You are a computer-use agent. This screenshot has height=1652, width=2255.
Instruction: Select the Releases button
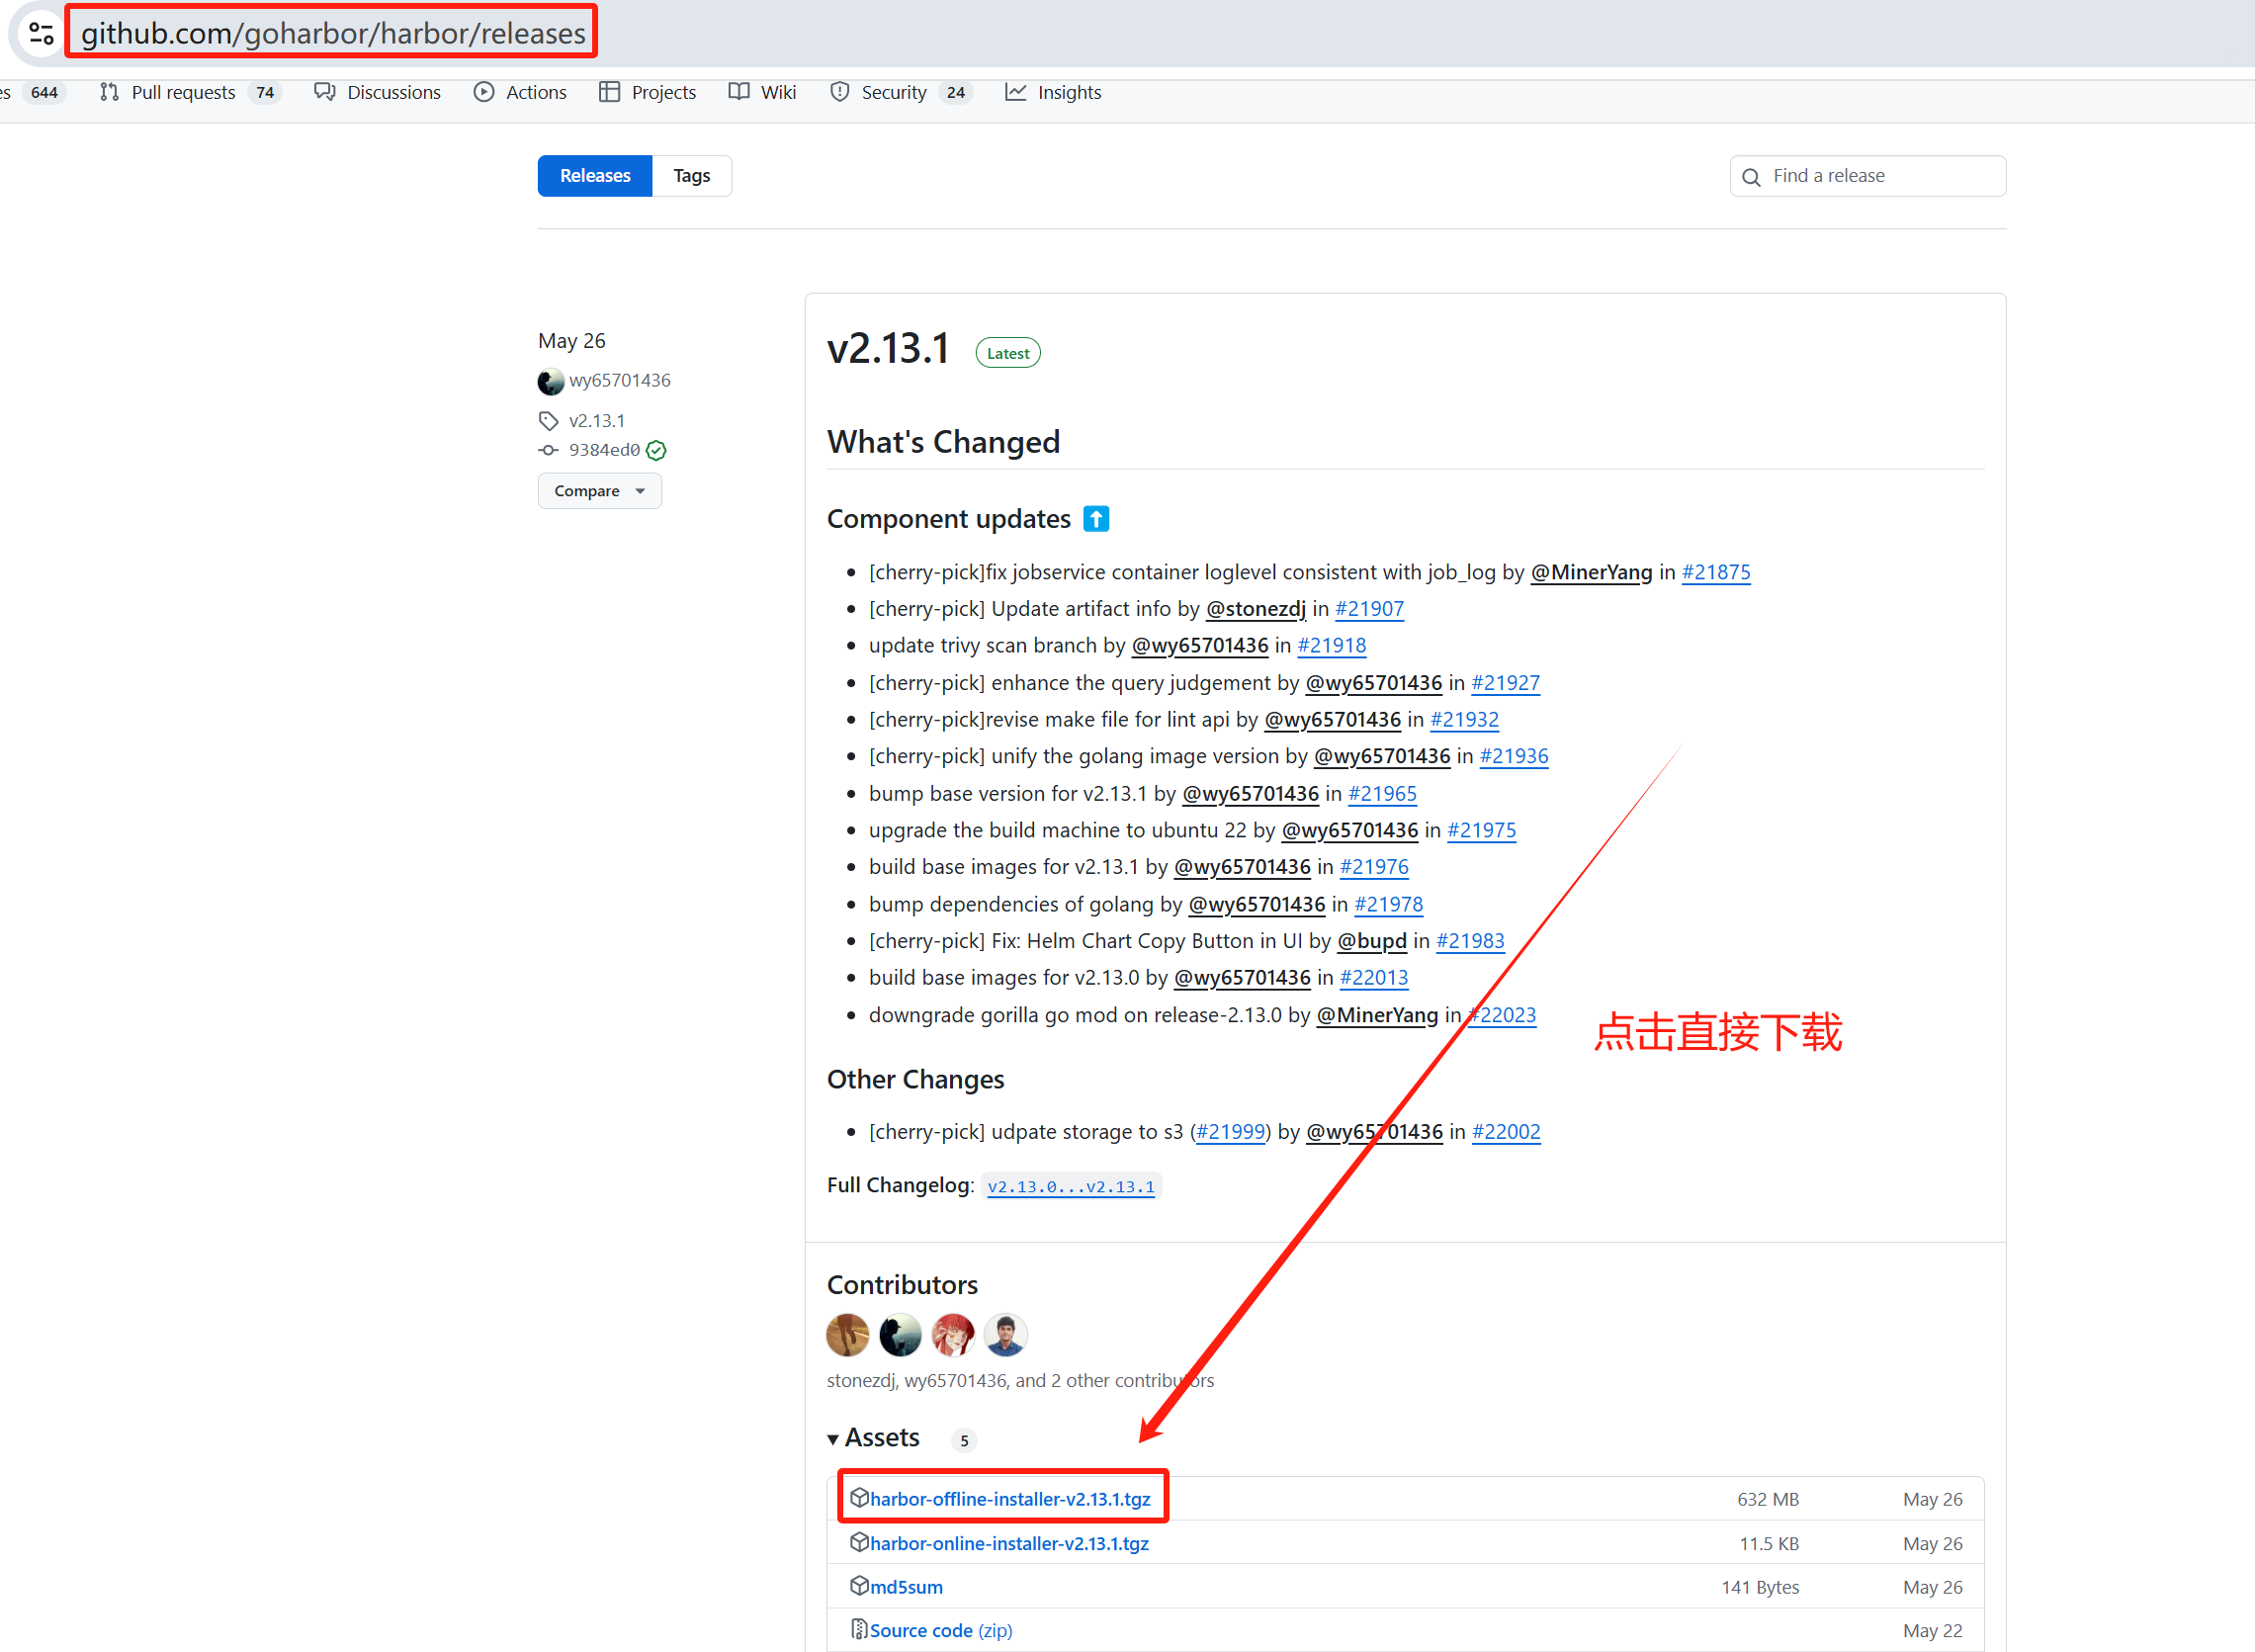click(x=595, y=176)
